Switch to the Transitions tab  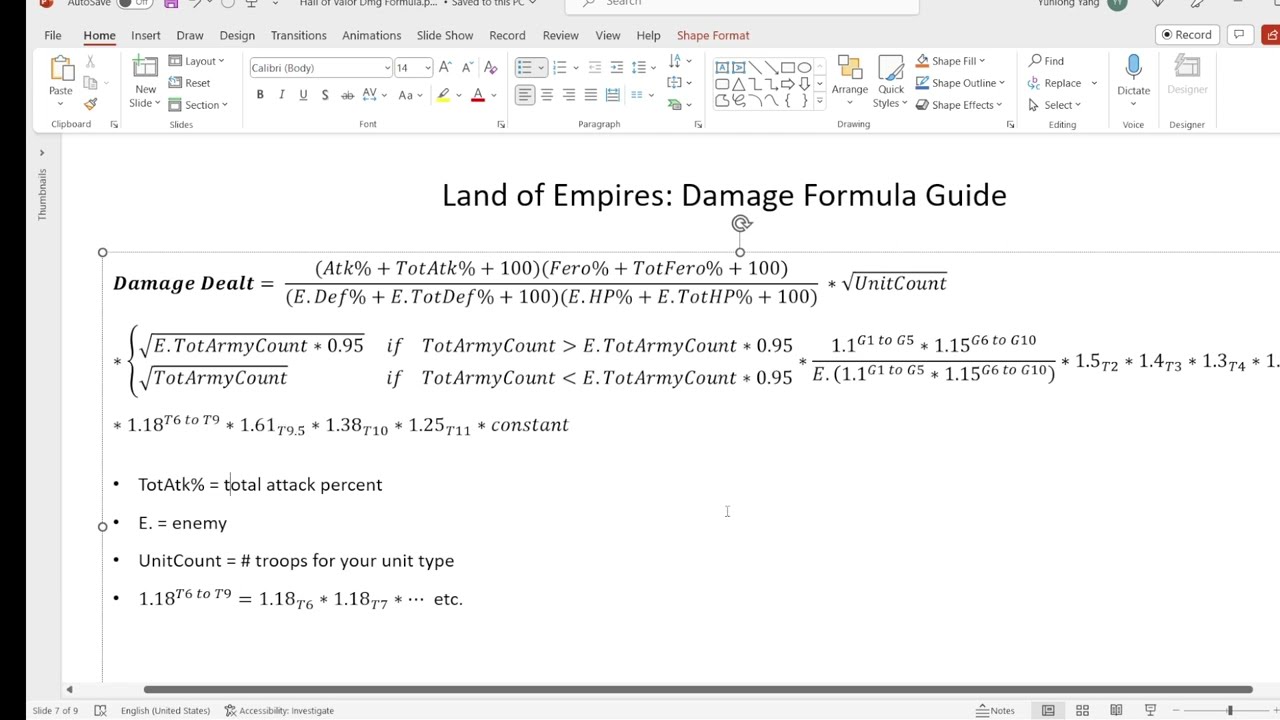pos(298,35)
